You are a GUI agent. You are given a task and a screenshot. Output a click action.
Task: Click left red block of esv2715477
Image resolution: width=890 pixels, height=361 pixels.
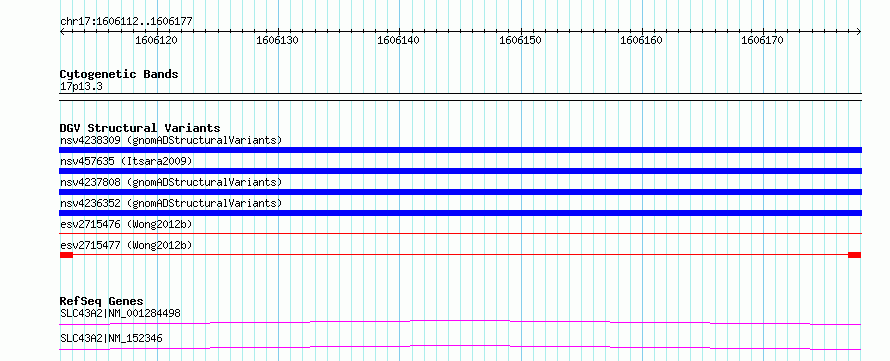[x=66, y=255]
